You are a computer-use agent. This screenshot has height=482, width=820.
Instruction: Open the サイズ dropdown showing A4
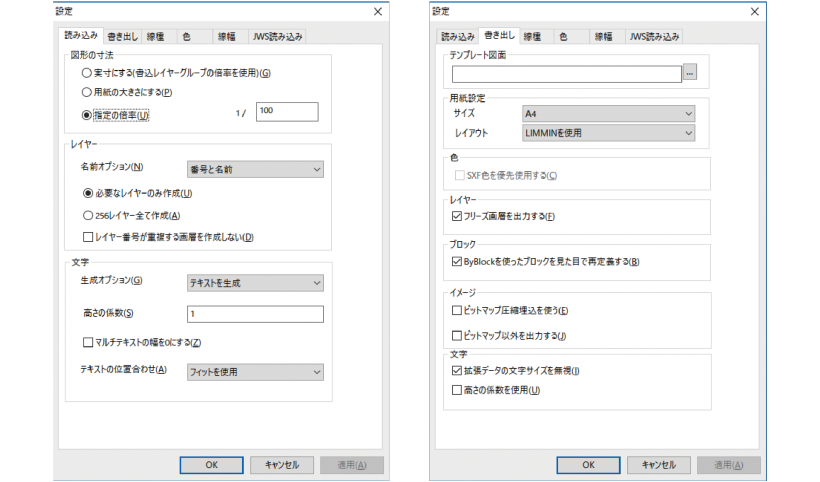[608, 113]
